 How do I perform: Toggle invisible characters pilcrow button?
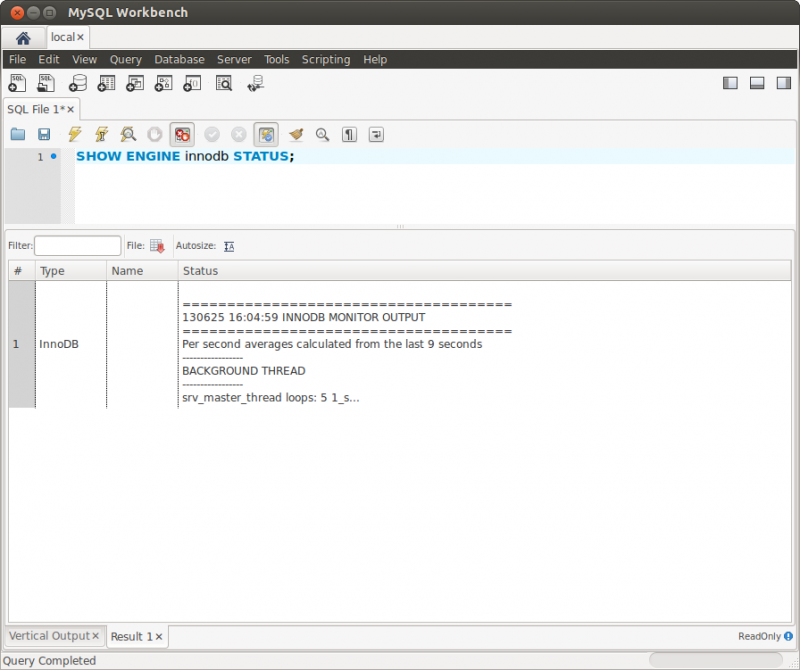[349, 134]
